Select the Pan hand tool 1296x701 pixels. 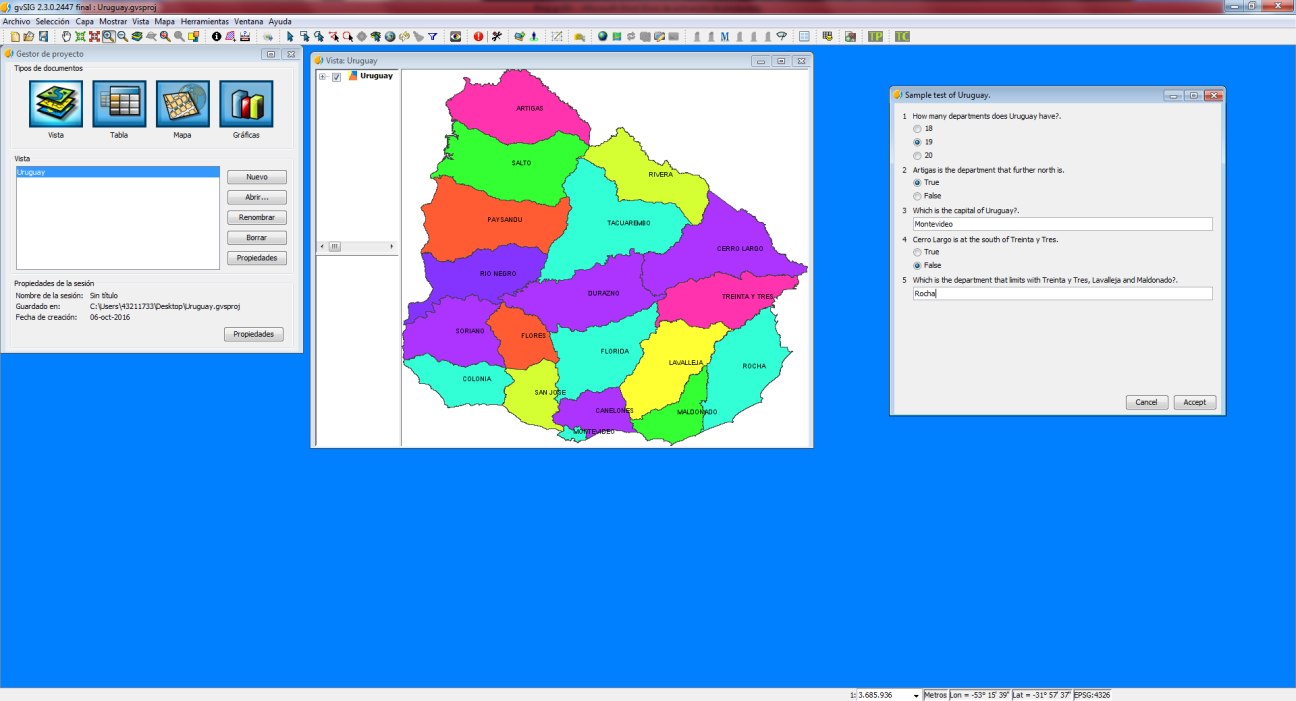coord(67,37)
